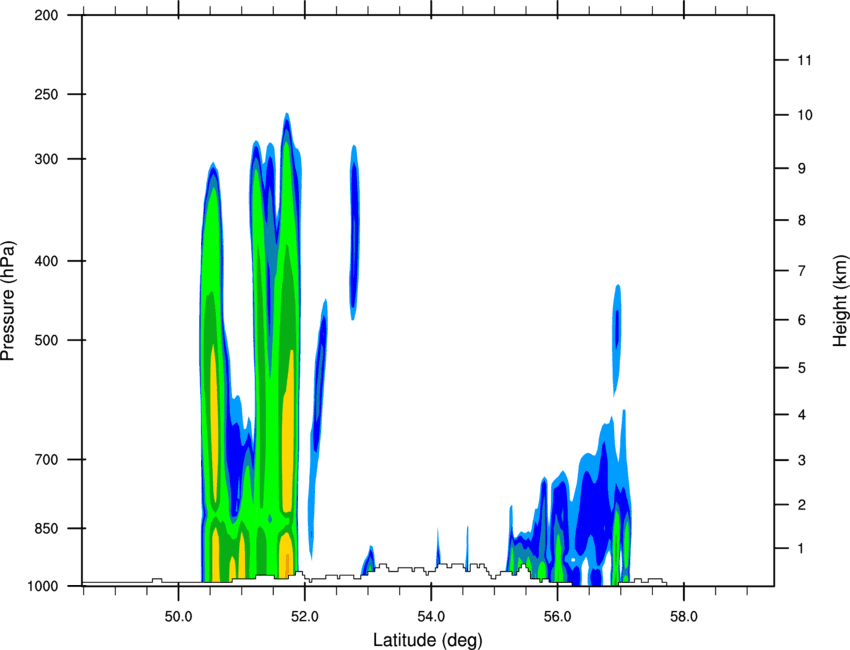
Task: Click the "Height (km)" axis title
Action: pos(840,300)
